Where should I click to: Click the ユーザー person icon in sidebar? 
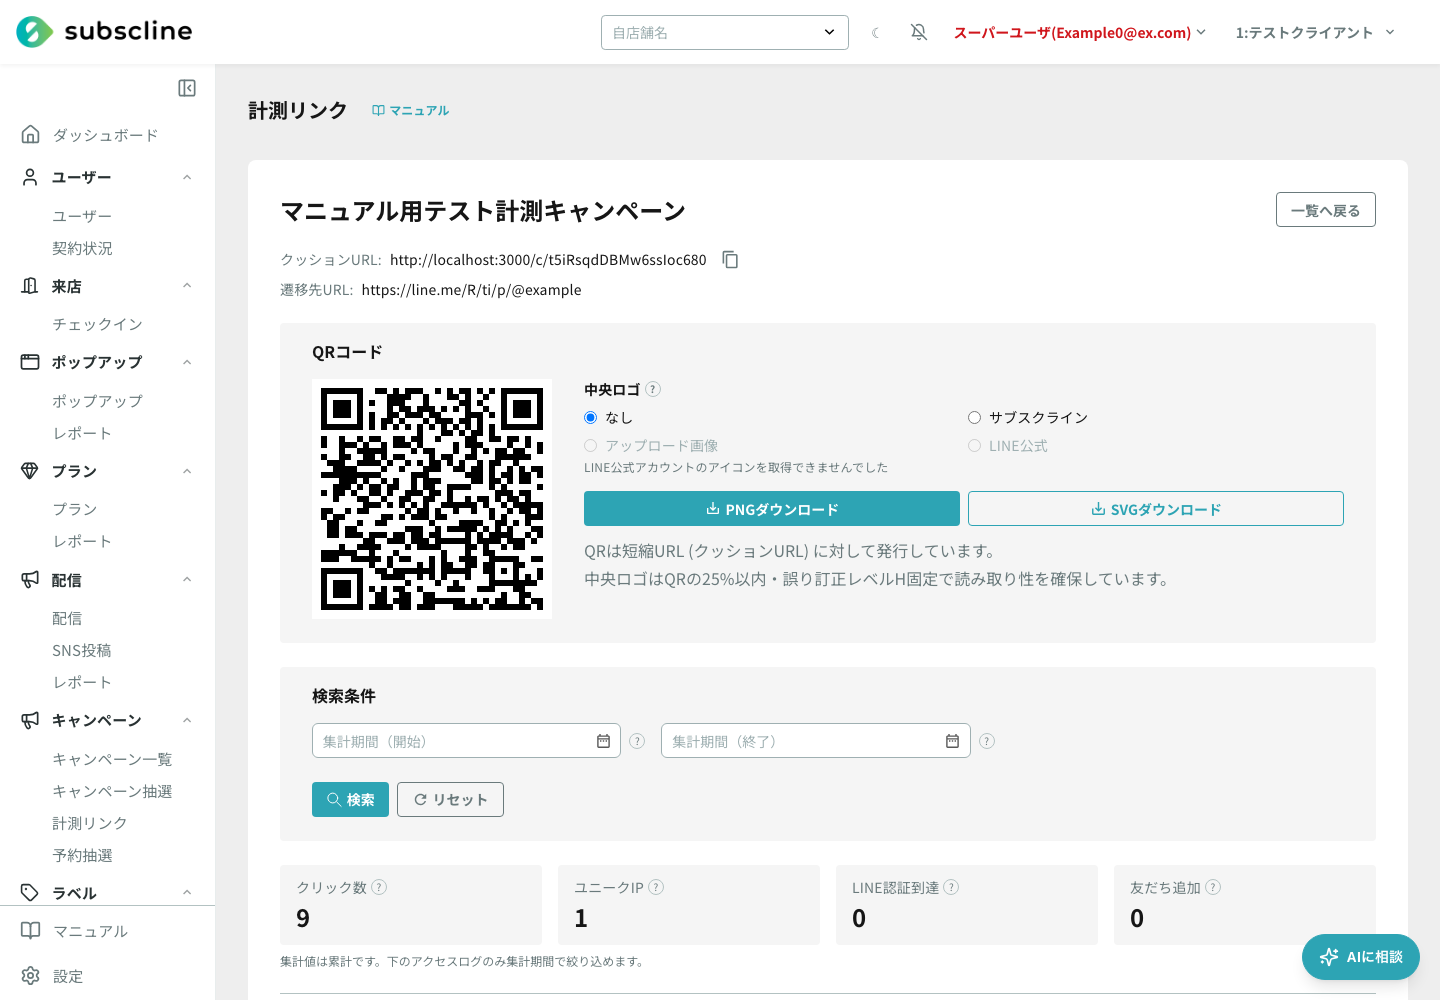30,177
